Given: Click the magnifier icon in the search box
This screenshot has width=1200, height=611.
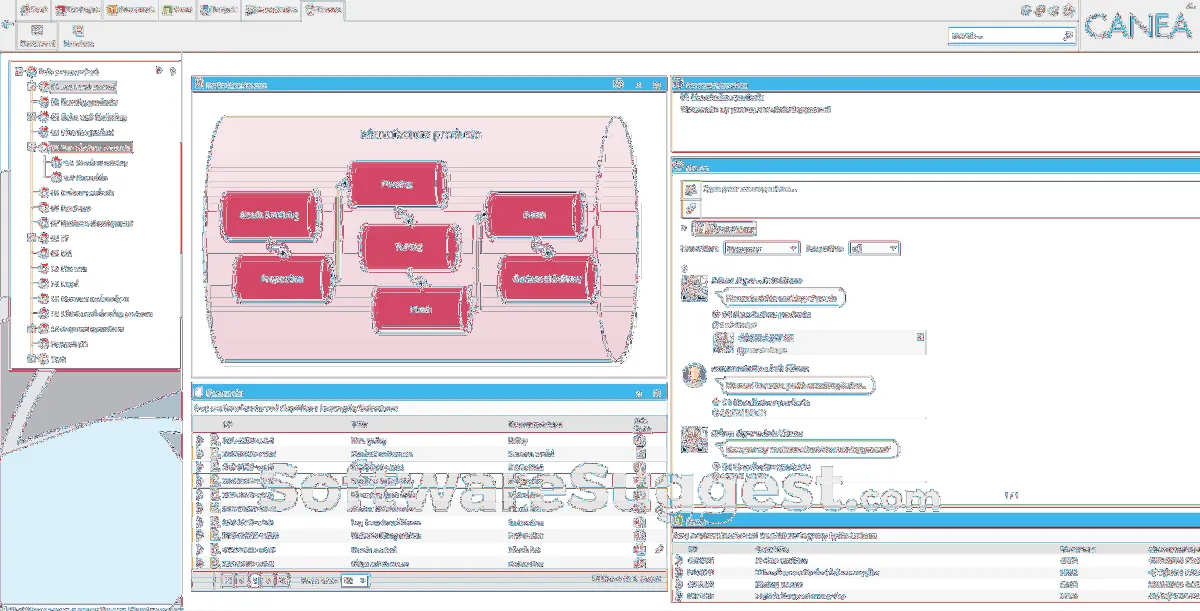Looking at the screenshot, I should (1067, 34).
